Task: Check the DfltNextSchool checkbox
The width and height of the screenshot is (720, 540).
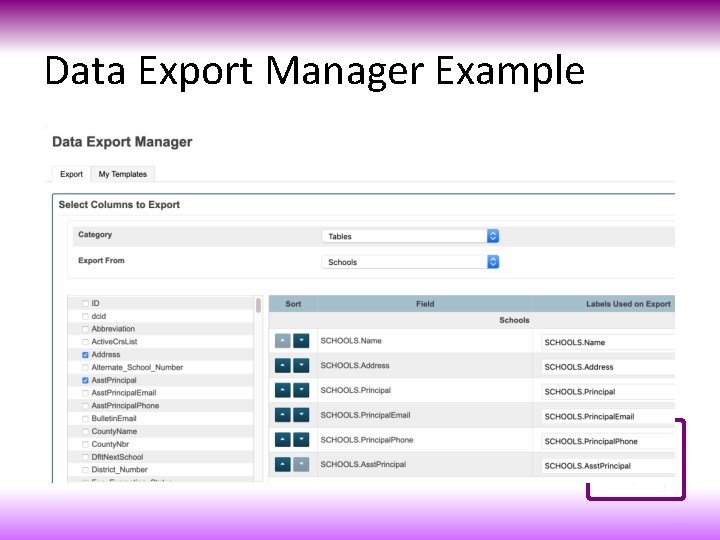Action: tap(85, 457)
